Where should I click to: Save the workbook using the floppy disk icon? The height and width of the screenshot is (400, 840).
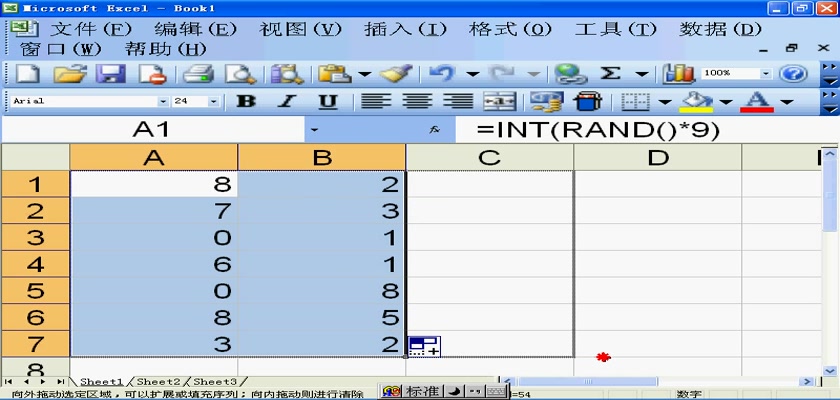(110, 73)
